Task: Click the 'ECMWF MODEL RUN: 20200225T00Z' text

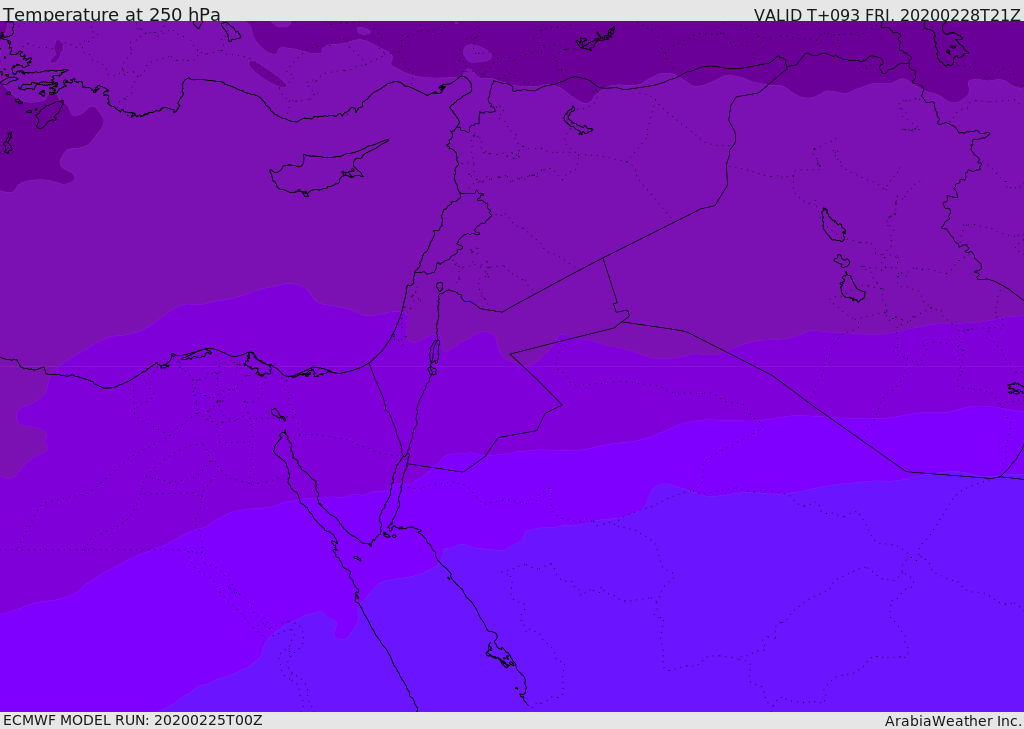Action: pos(133,720)
